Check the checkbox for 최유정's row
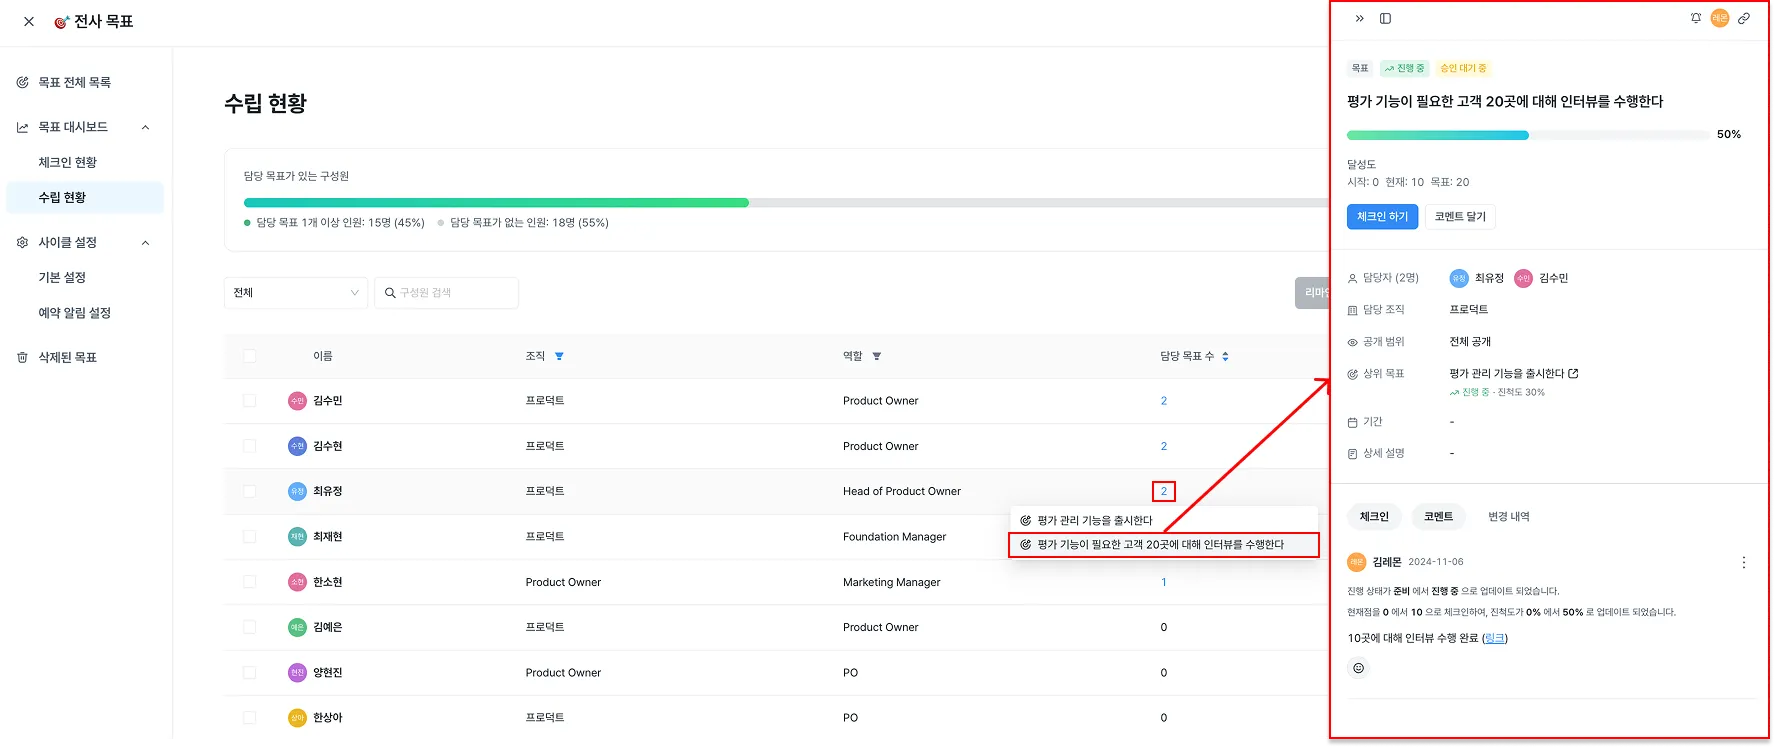The height and width of the screenshot is (747, 1774). pos(249,491)
